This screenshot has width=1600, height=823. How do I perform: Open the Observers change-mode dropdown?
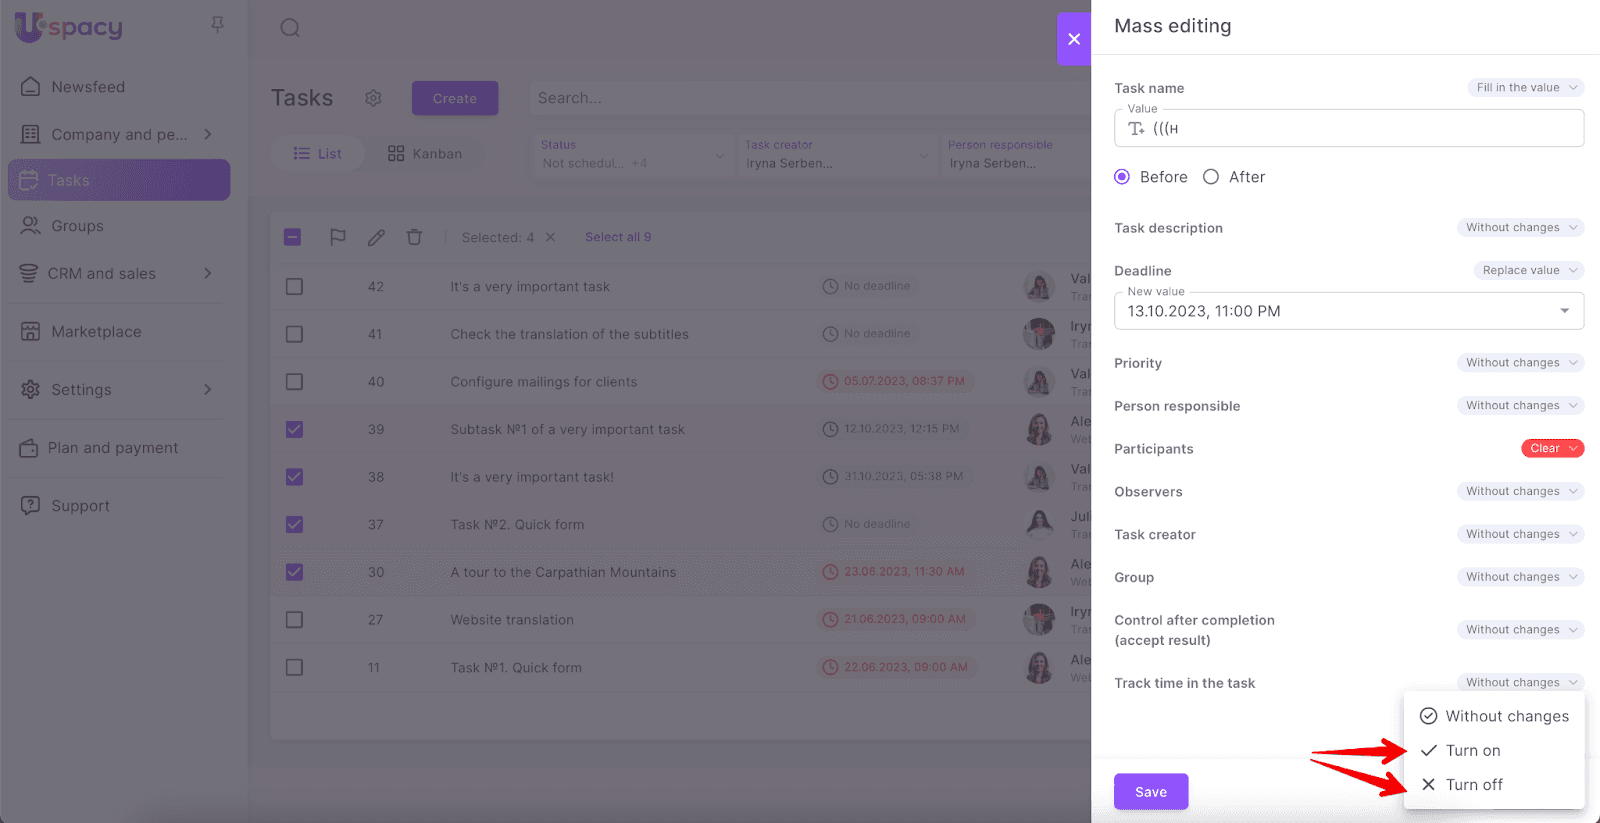point(1520,492)
